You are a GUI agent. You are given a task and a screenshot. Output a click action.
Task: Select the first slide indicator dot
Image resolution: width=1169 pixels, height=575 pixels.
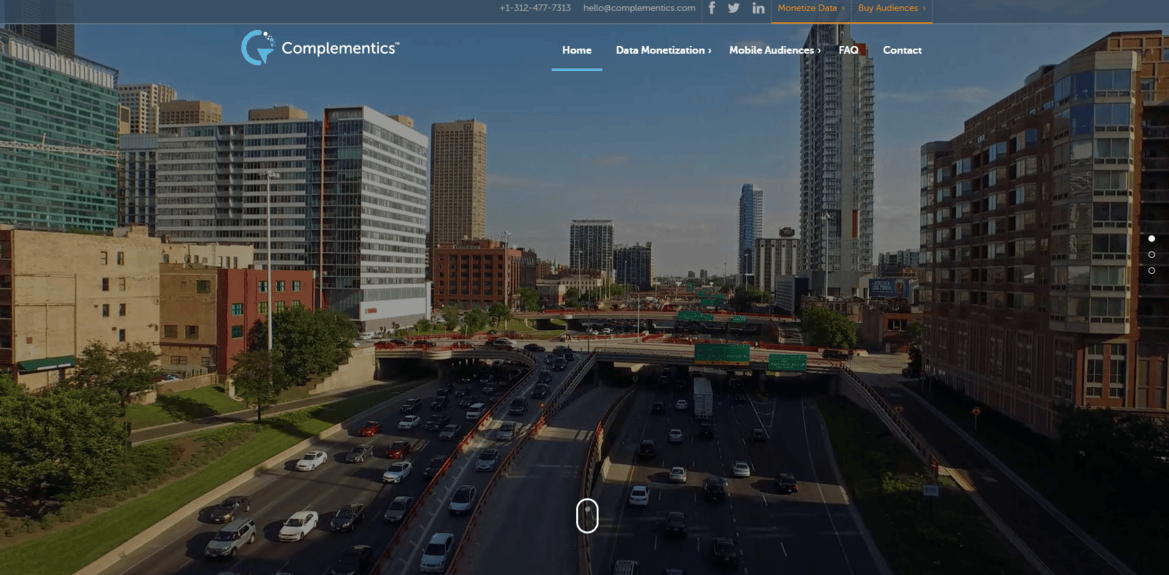[1151, 239]
